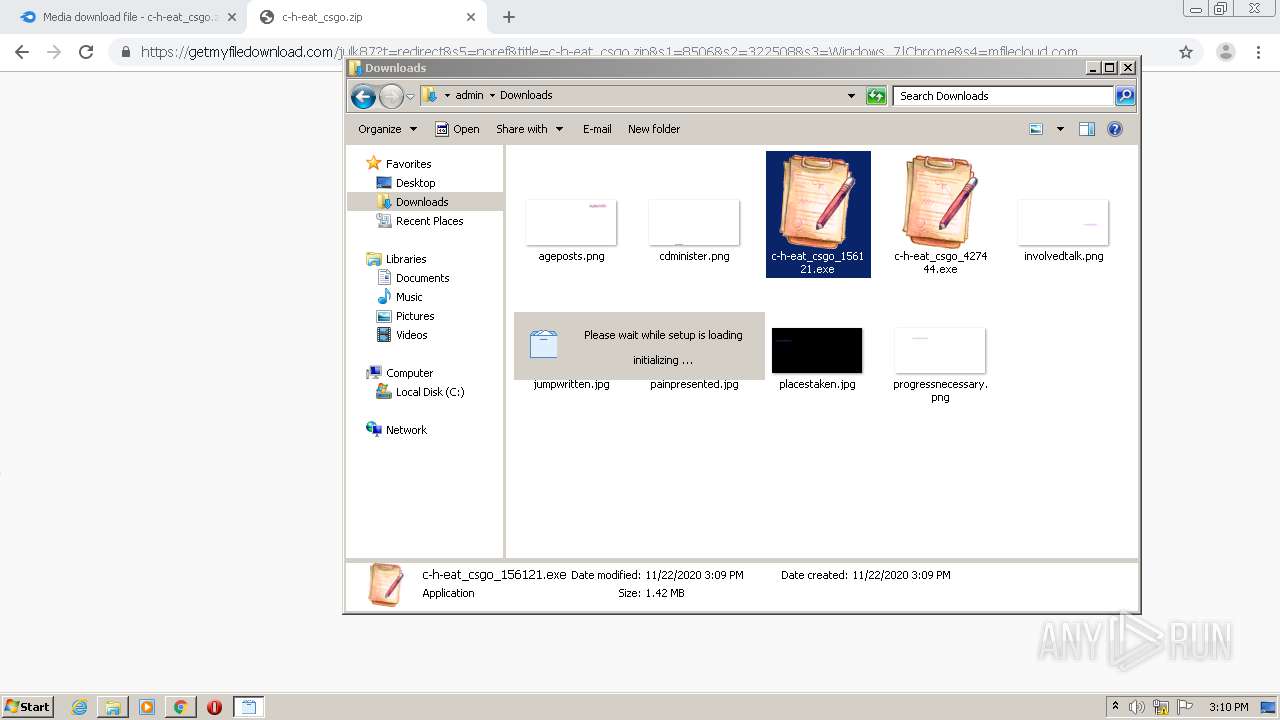Select Local Disk (C:)
Image resolution: width=1280 pixels, height=720 pixels.
420,392
